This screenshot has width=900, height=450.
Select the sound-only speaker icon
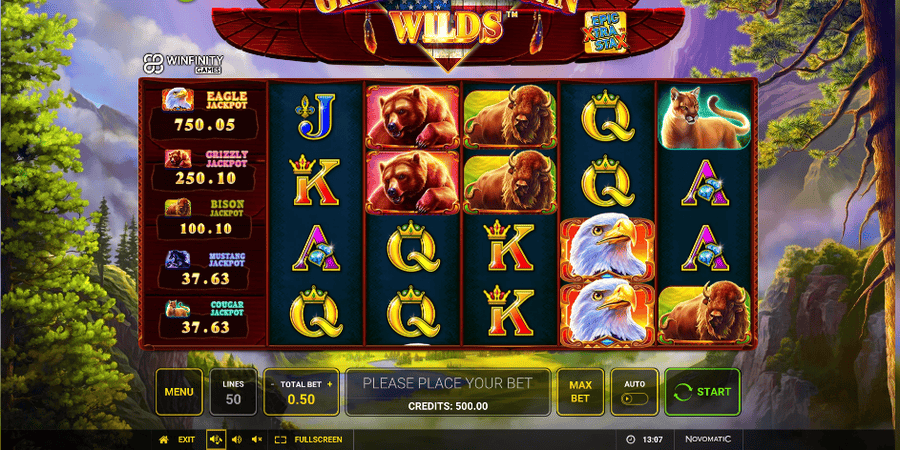[x=236, y=440]
